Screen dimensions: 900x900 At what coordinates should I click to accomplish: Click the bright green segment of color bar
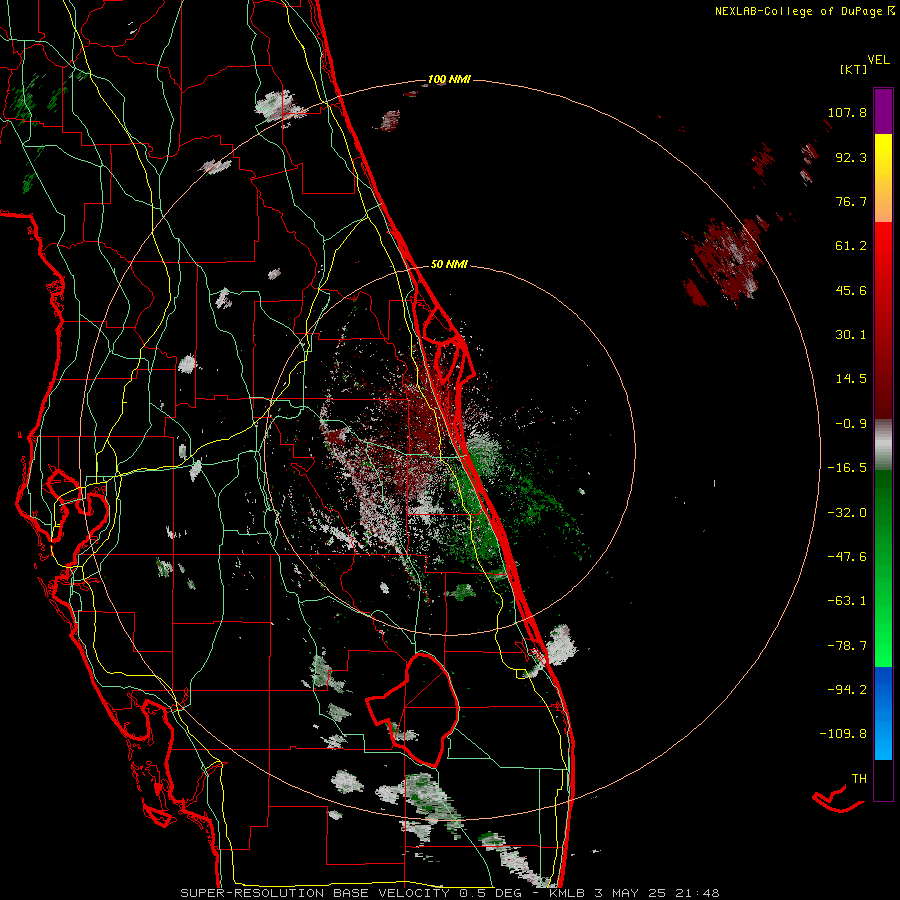click(x=883, y=568)
